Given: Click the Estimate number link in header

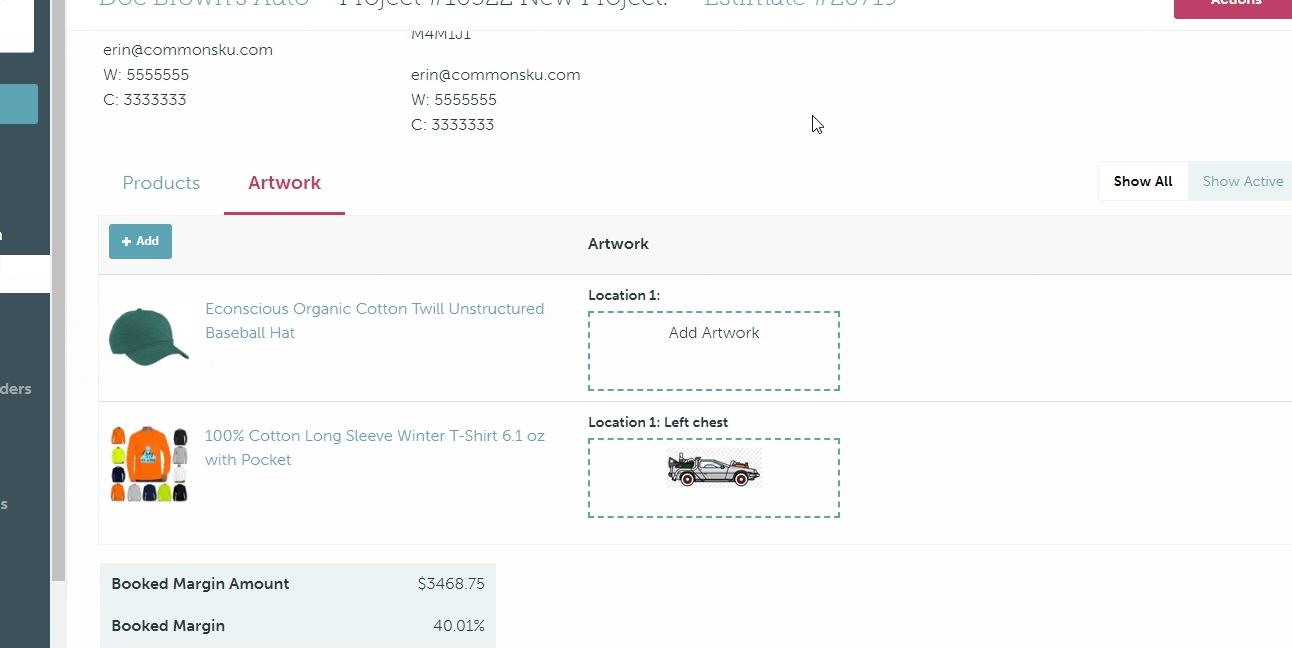Looking at the screenshot, I should pyautogui.click(x=799, y=4).
